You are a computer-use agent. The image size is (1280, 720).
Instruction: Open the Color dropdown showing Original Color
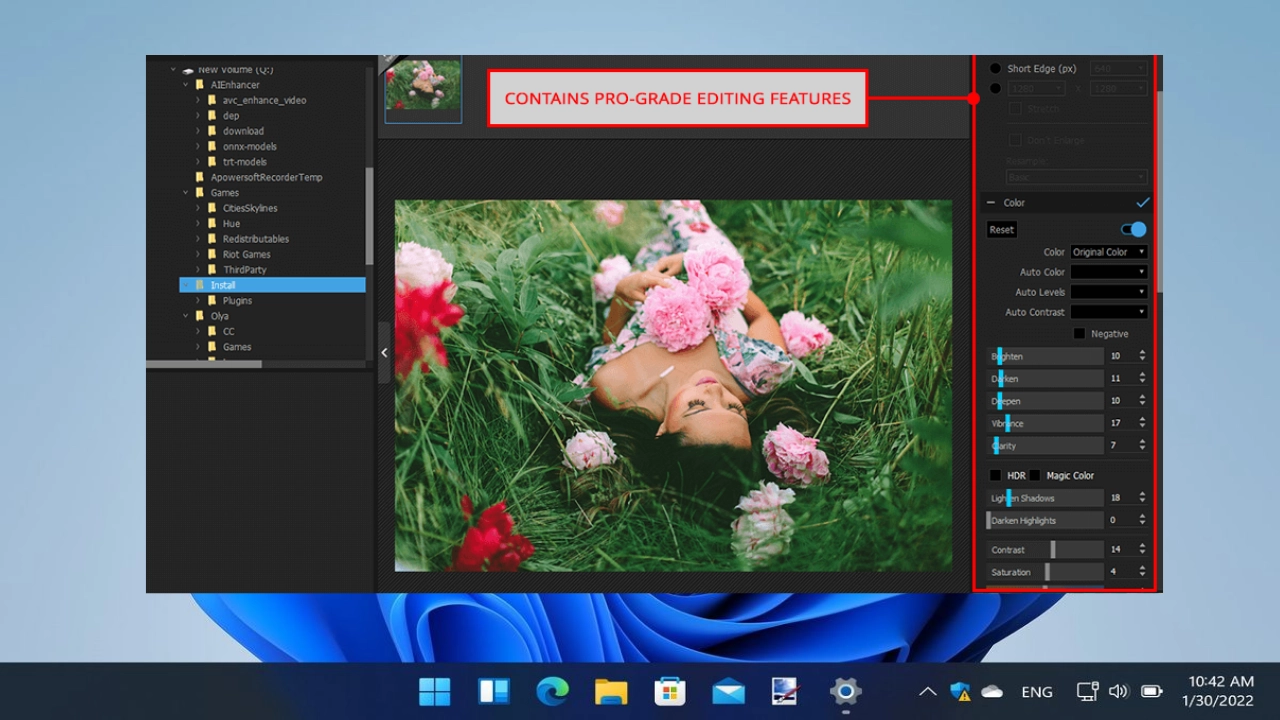pos(1109,252)
